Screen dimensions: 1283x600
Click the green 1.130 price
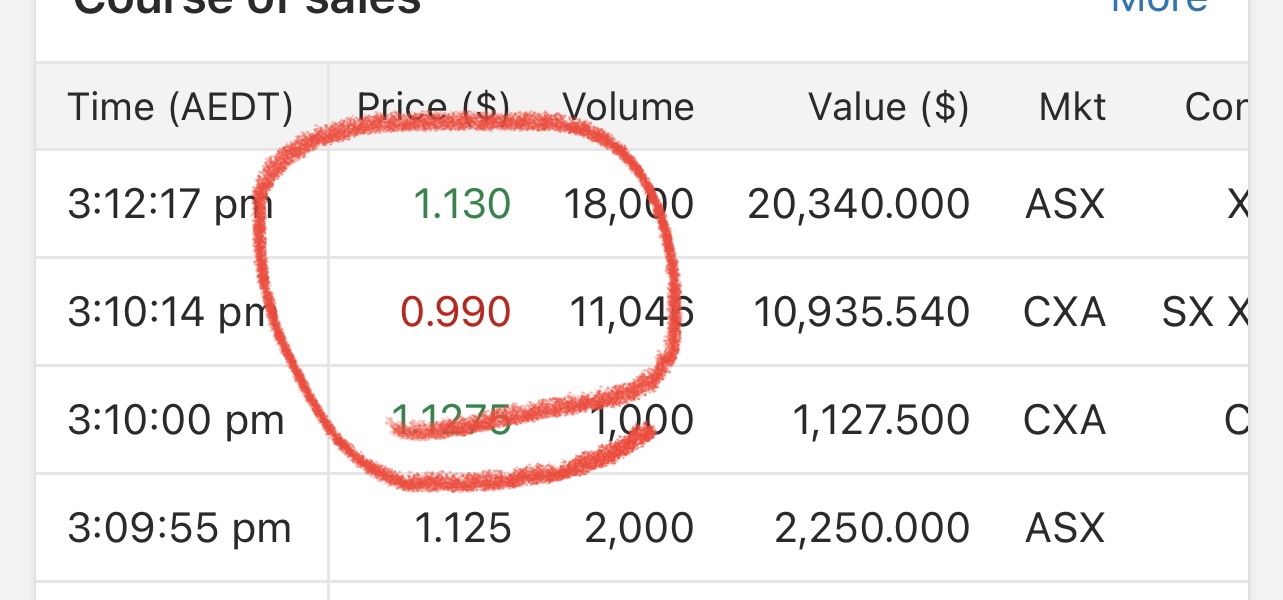tap(462, 205)
